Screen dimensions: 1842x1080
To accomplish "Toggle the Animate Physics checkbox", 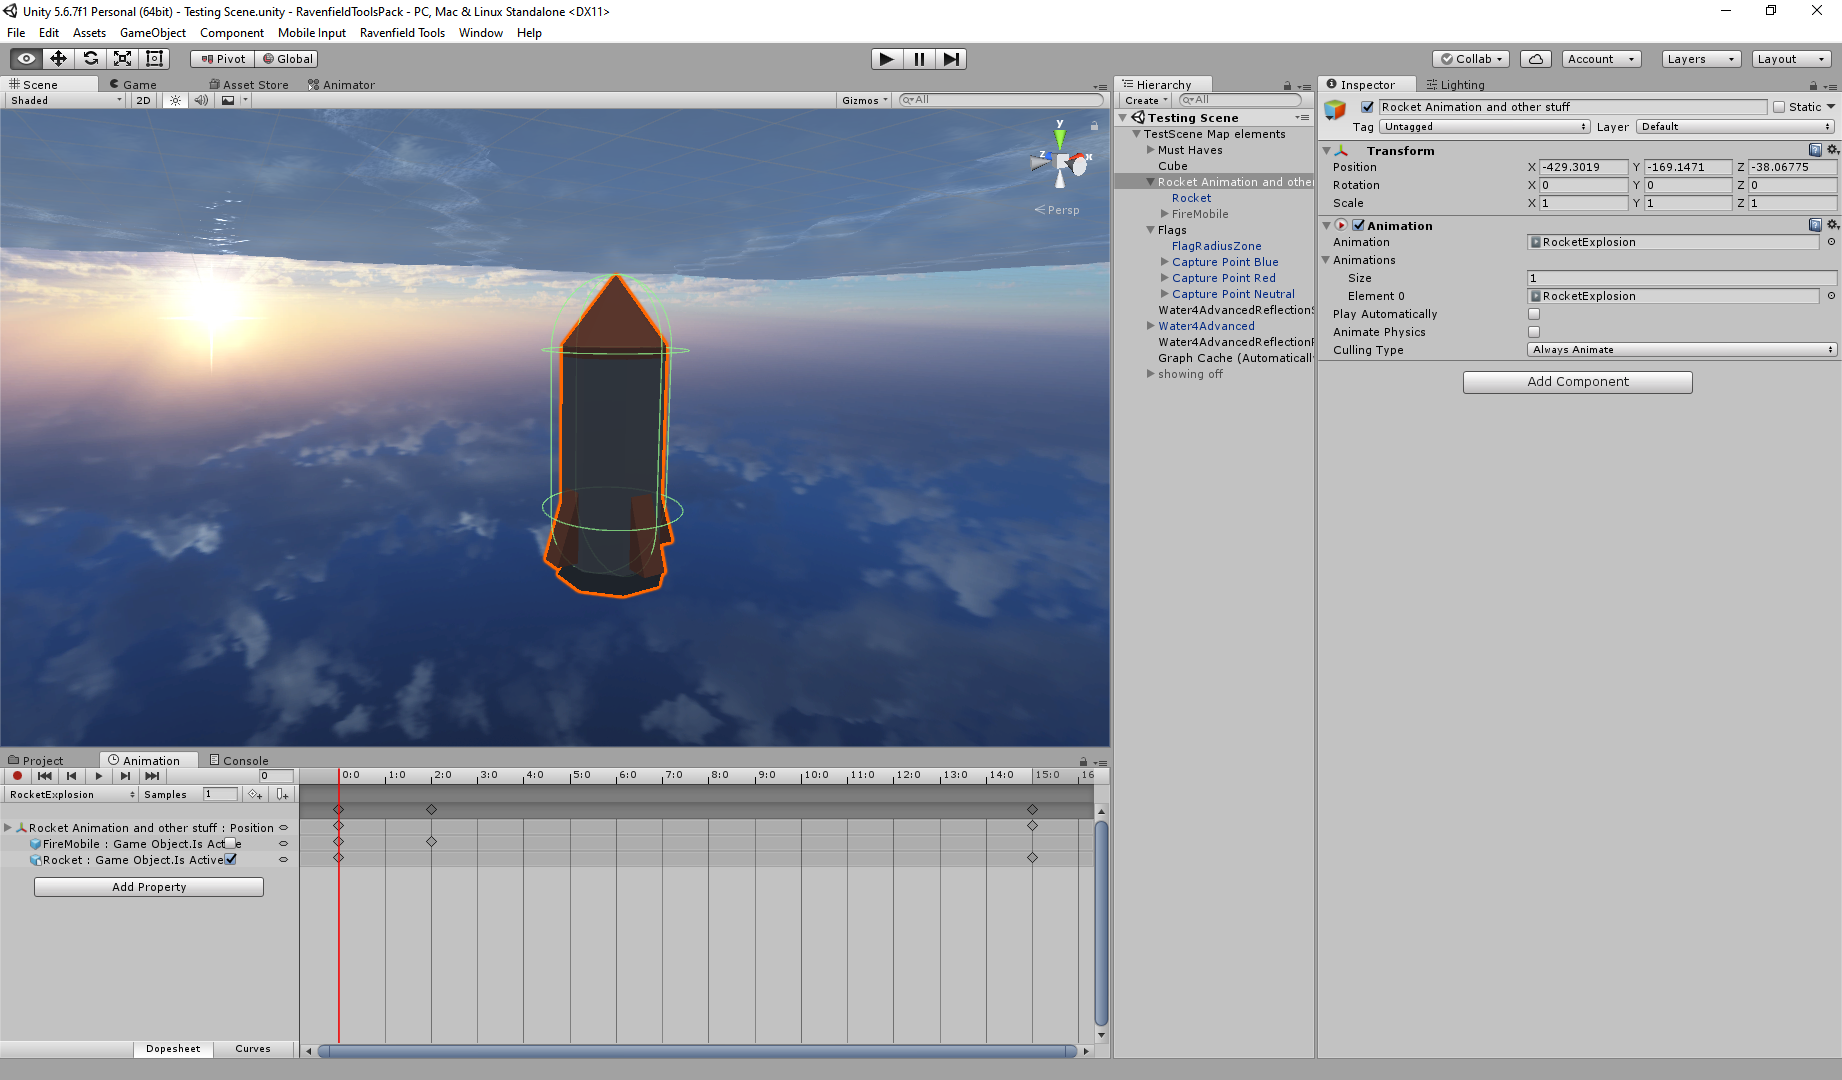I will pyautogui.click(x=1534, y=332).
